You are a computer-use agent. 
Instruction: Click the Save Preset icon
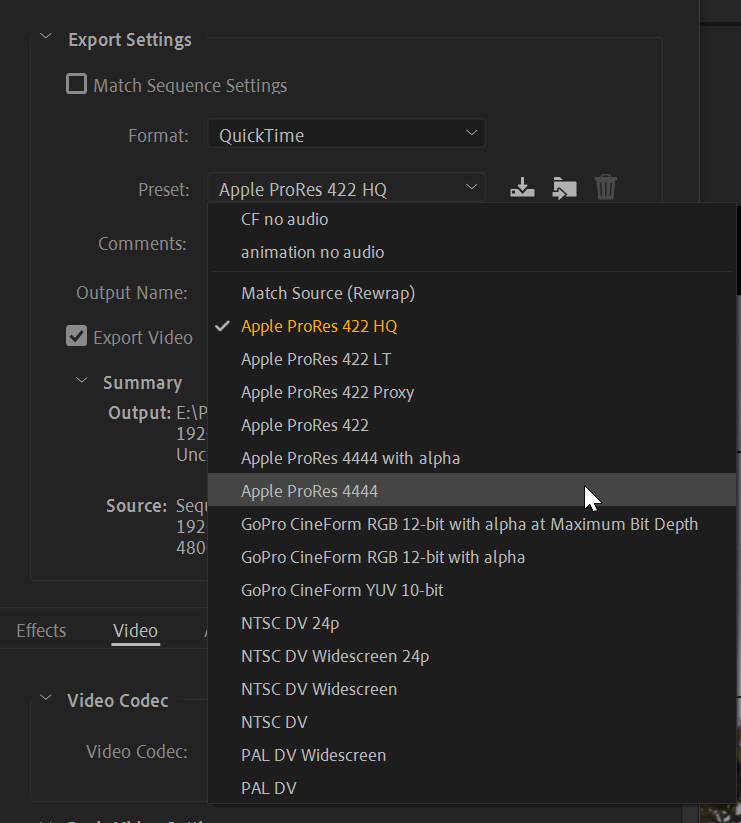coord(522,187)
